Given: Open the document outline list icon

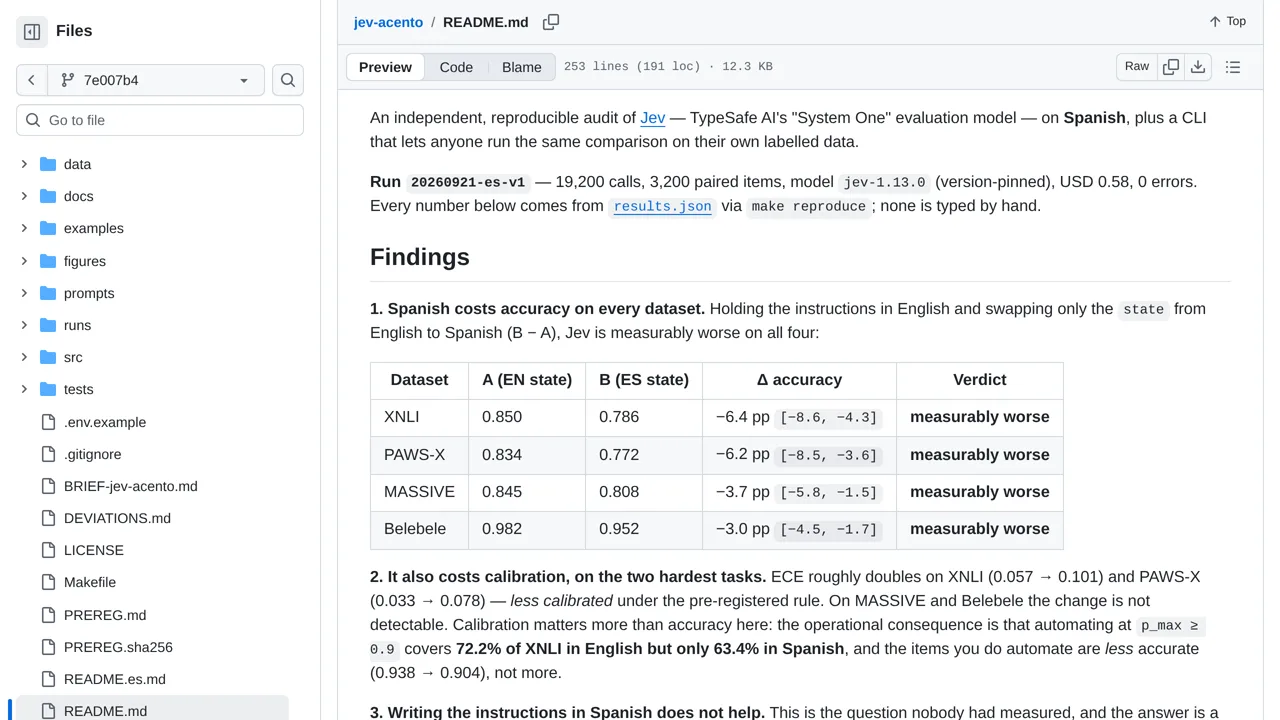Looking at the screenshot, I should coord(1233,67).
